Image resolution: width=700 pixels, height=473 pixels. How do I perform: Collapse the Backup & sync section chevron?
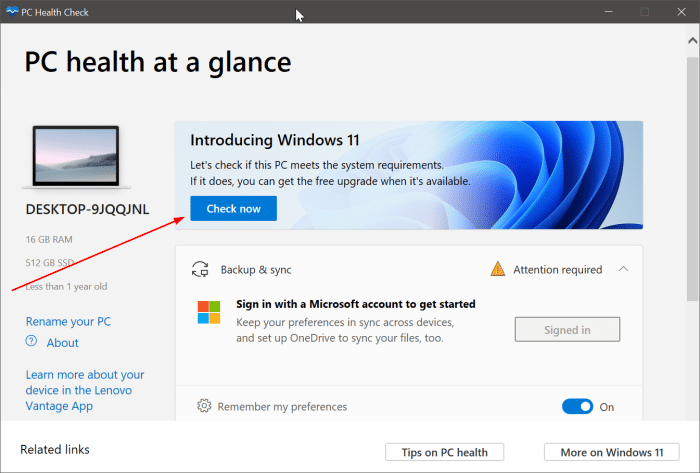(624, 269)
